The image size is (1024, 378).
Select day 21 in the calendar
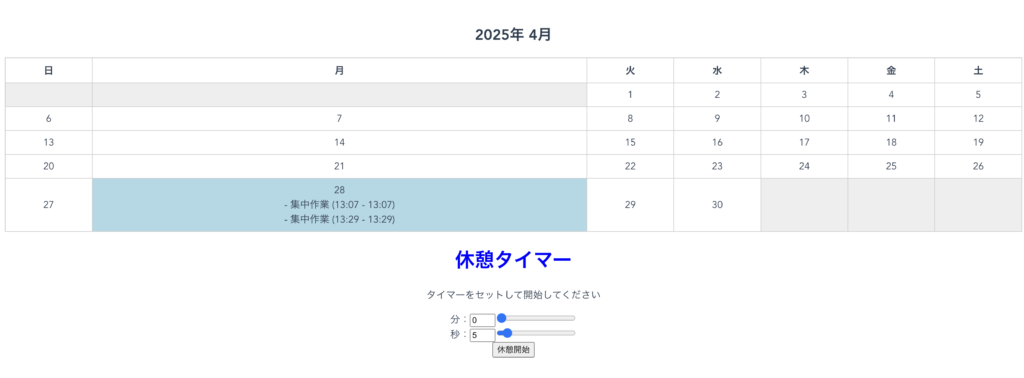tap(340, 166)
